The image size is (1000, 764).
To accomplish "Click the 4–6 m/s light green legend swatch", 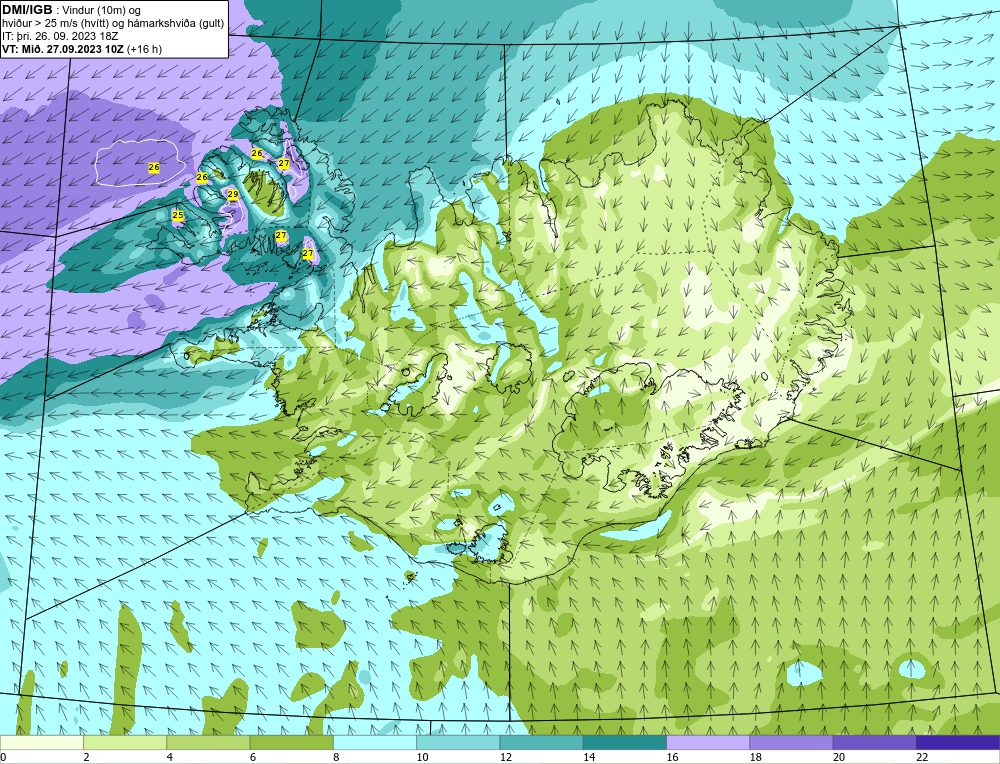I will (x=209, y=742).
